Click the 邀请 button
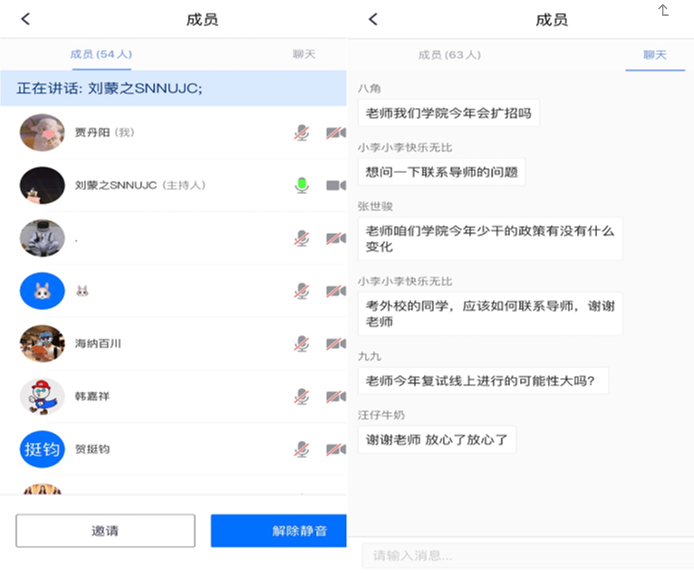 [x=105, y=531]
